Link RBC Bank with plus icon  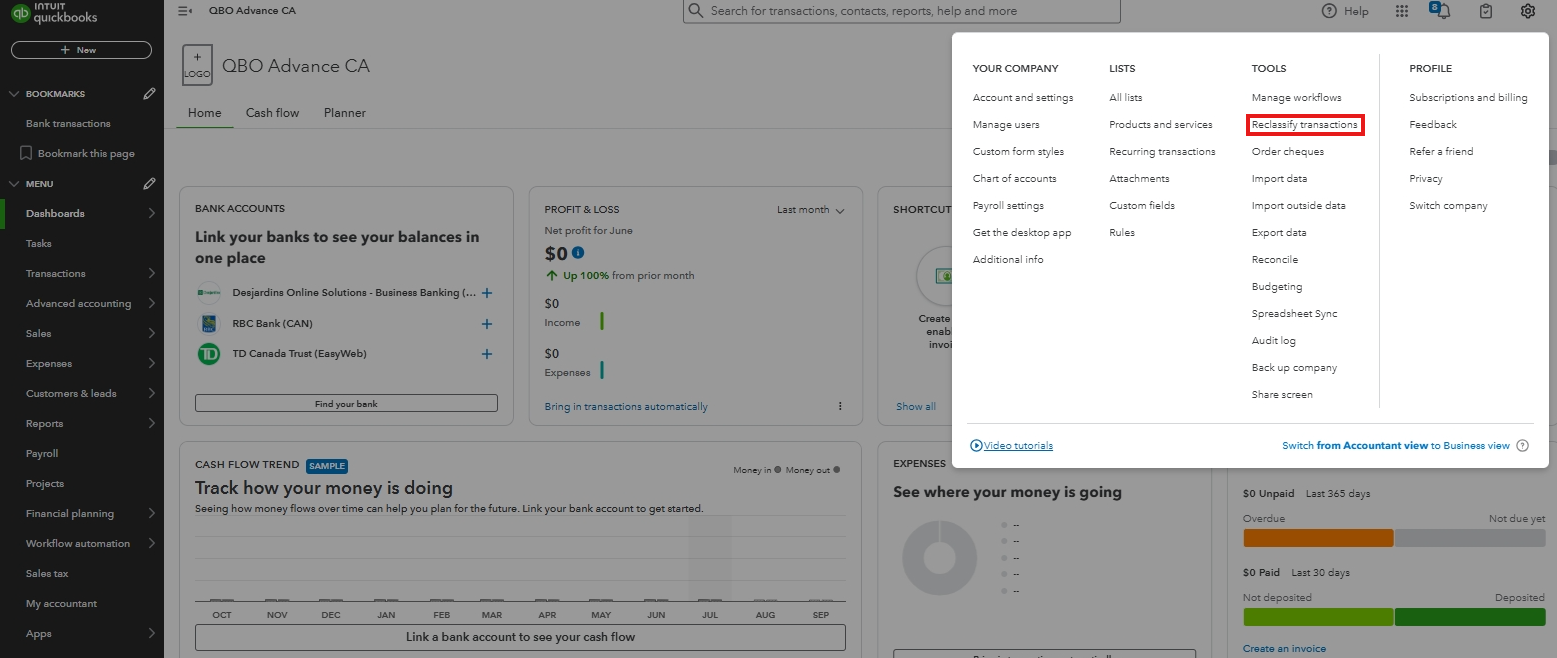pos(487,324)
